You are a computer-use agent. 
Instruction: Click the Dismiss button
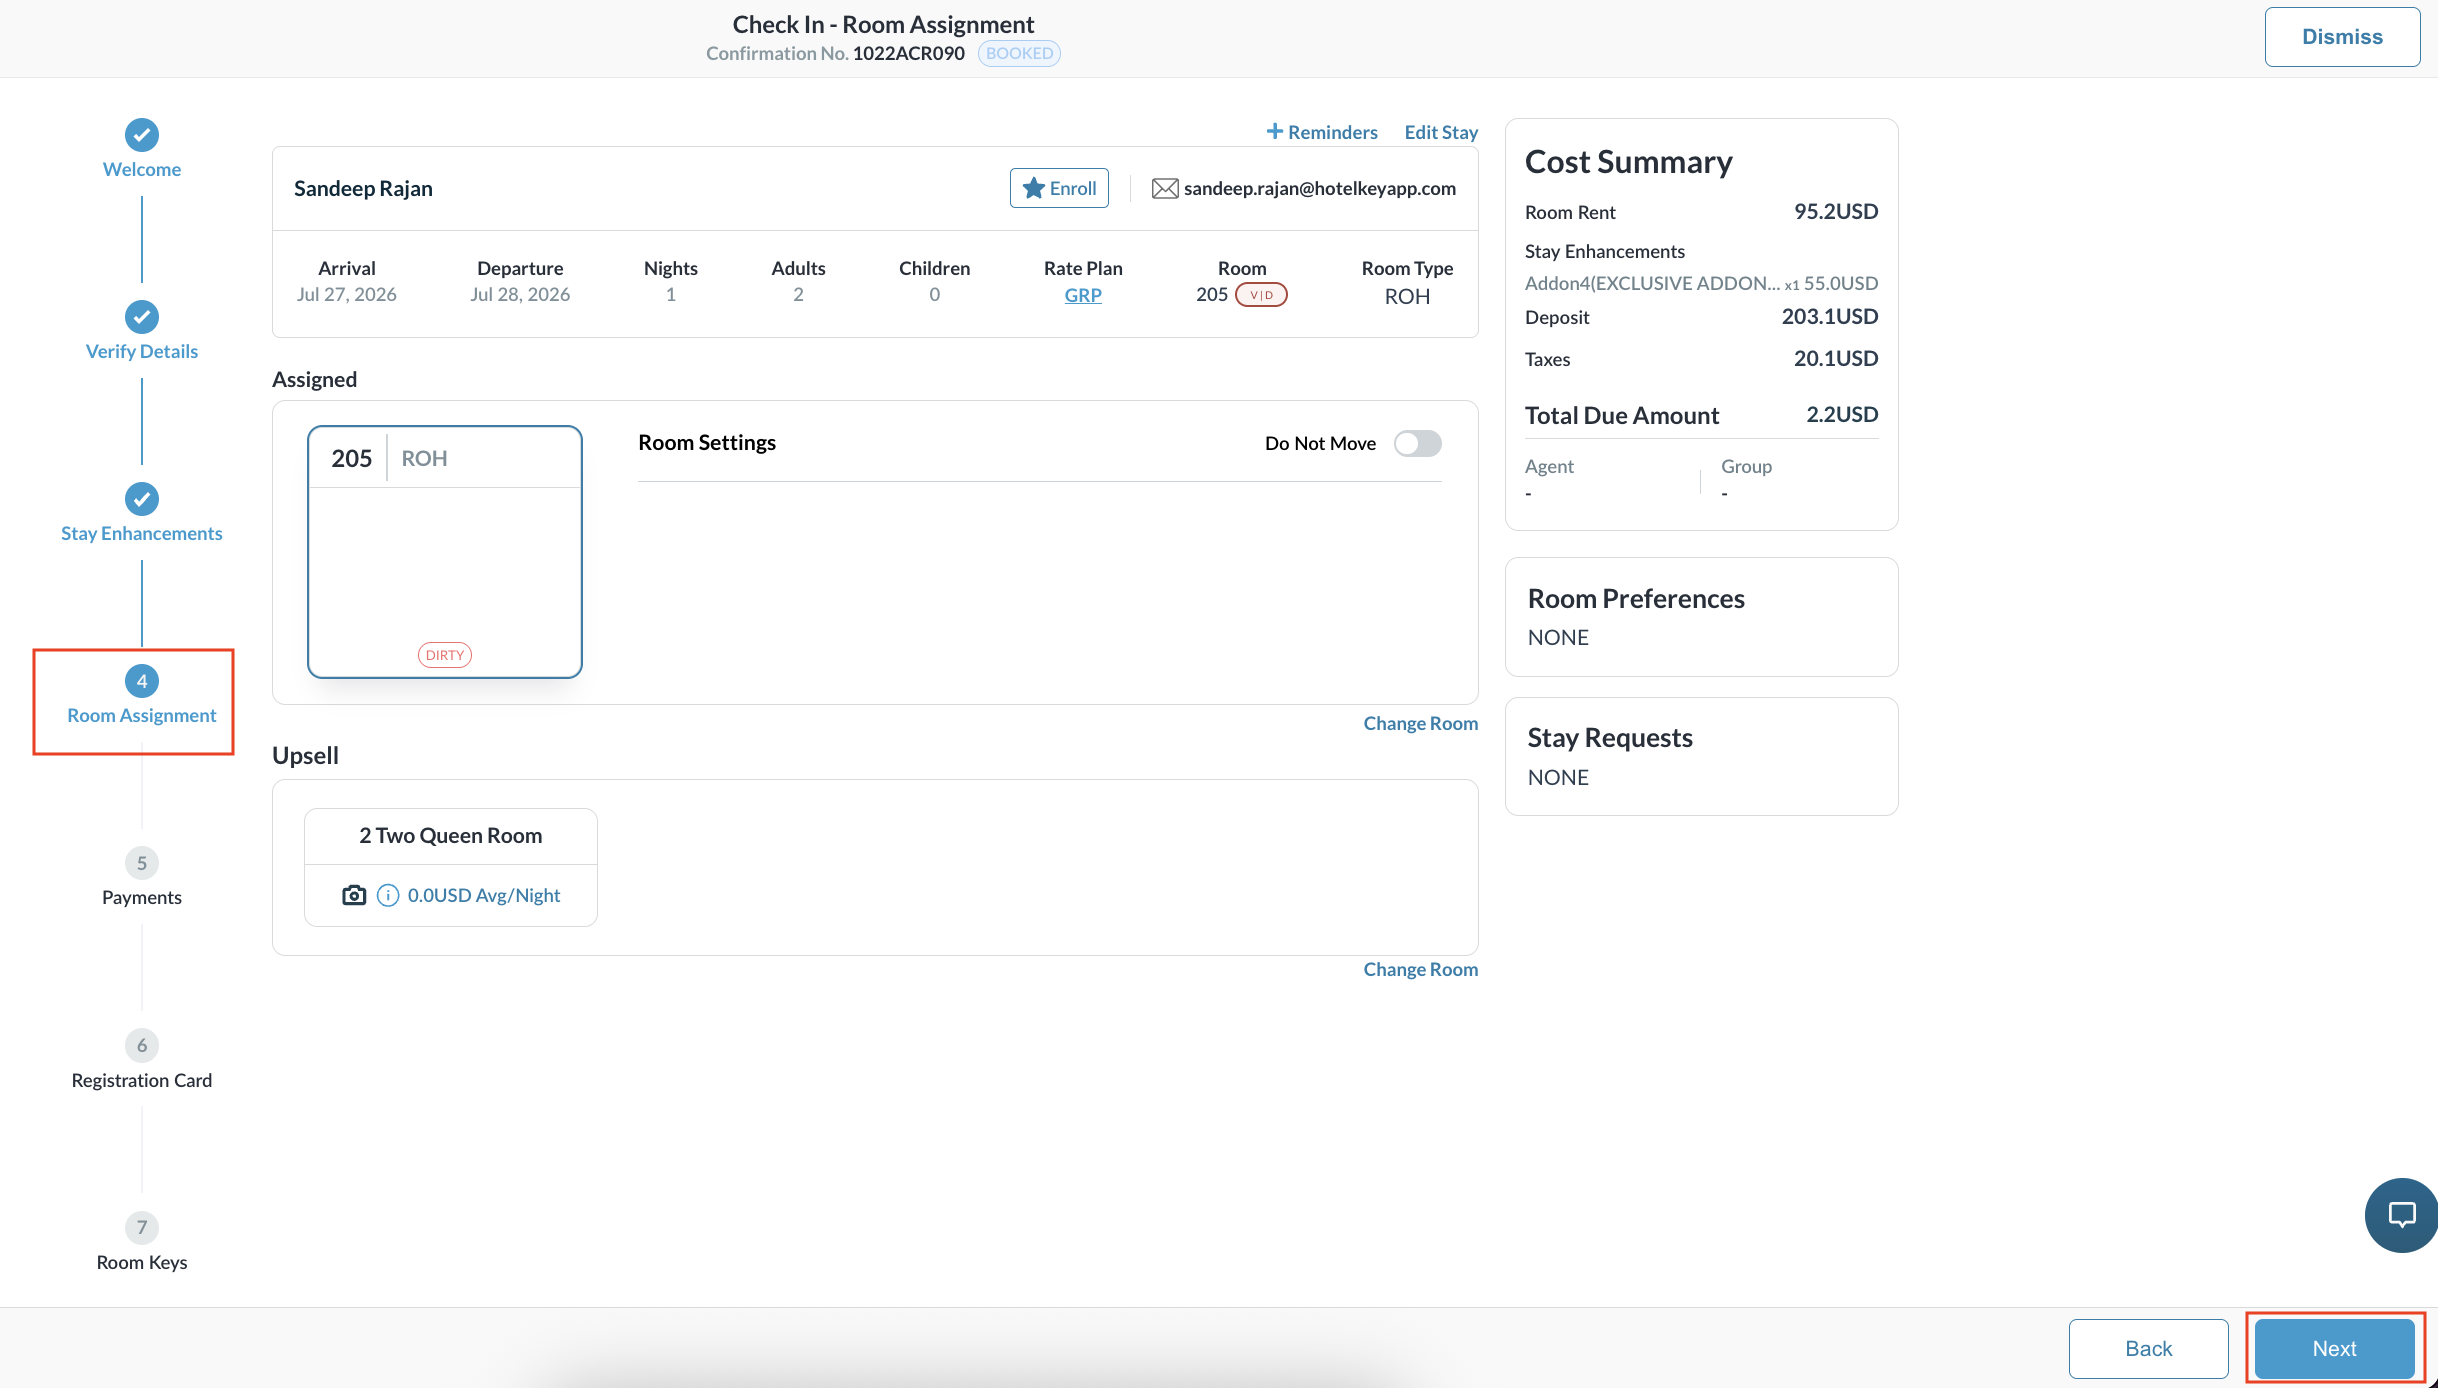2342,37
